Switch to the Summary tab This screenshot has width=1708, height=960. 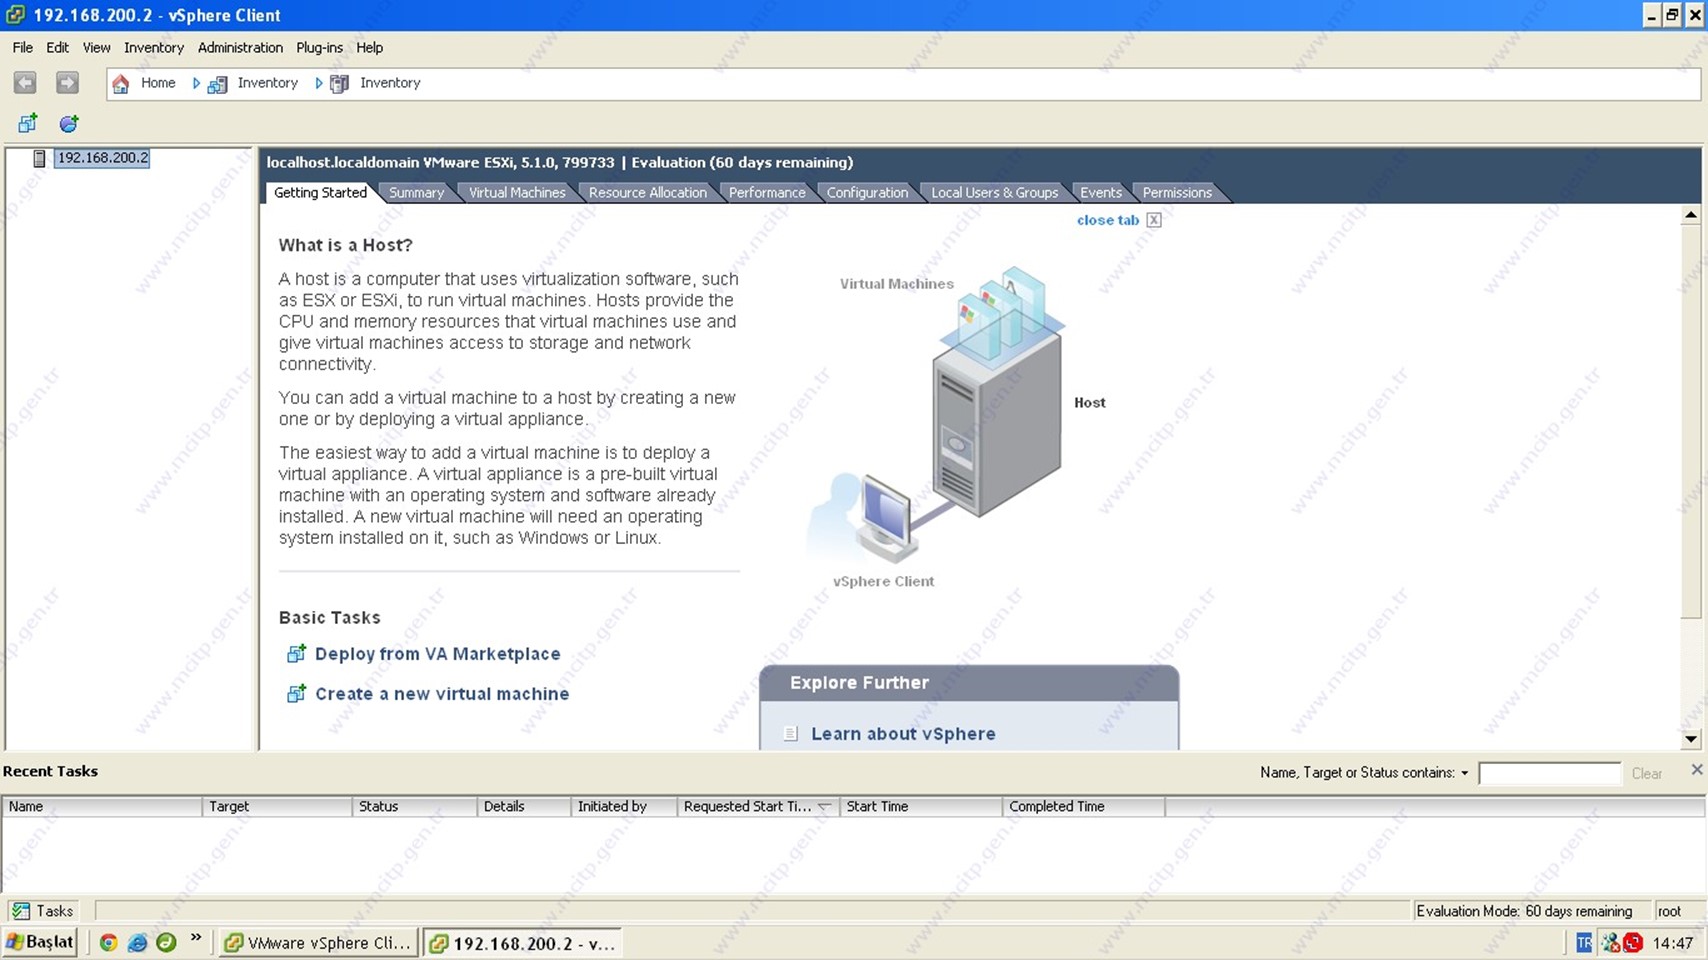pos(416,193)
